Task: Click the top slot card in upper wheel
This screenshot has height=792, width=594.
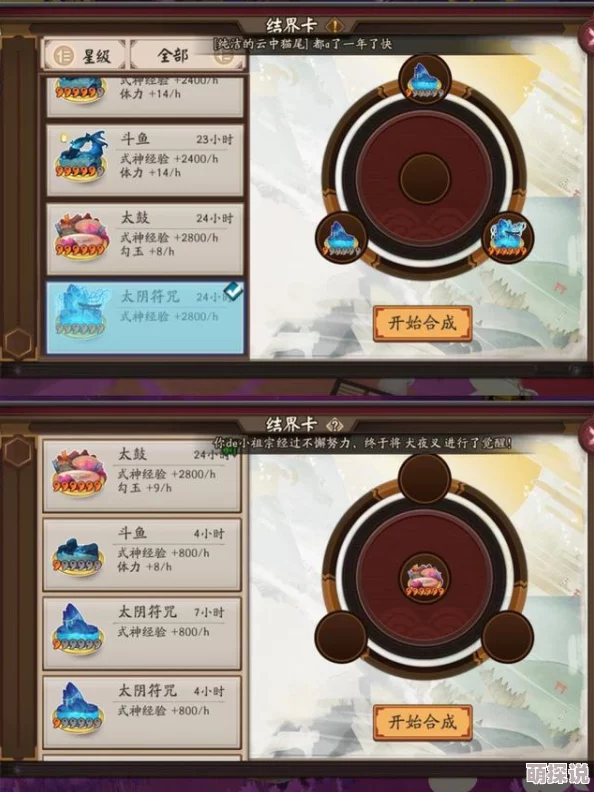Action: click(424, 79)
